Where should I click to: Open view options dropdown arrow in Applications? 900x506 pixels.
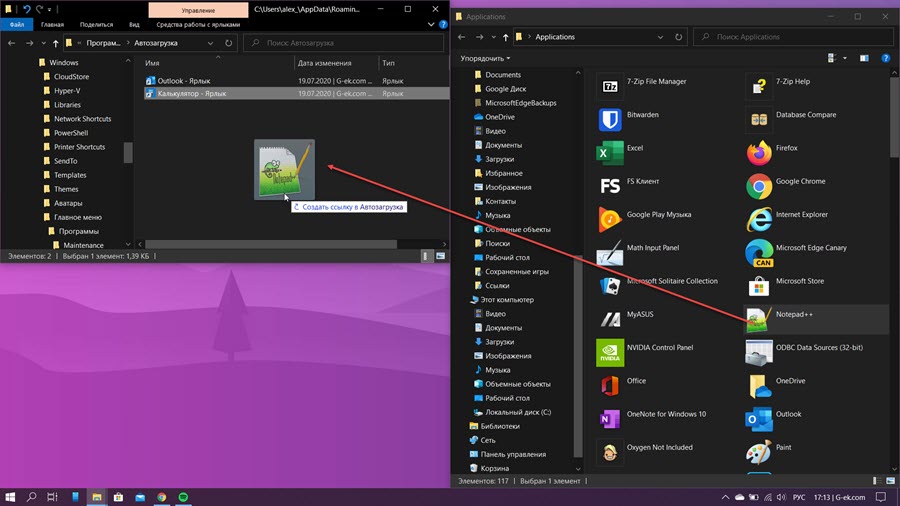pos(845,58)
